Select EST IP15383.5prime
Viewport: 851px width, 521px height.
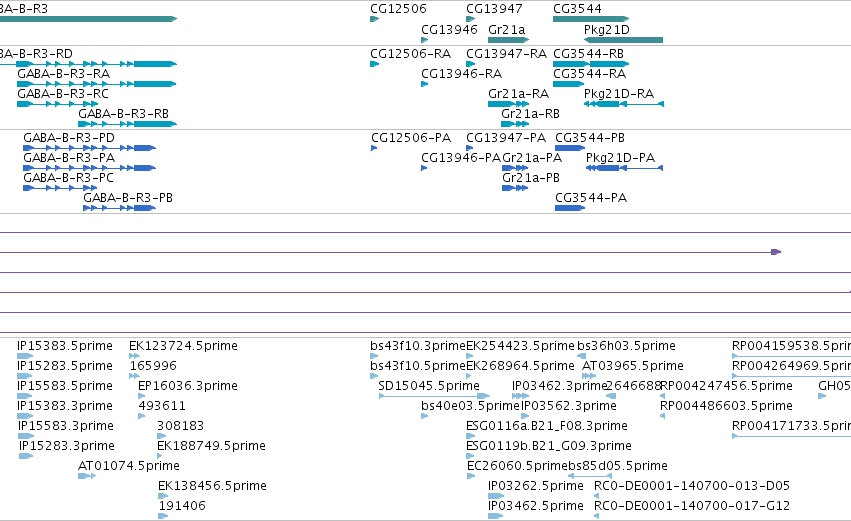click(x=65, y=346)
